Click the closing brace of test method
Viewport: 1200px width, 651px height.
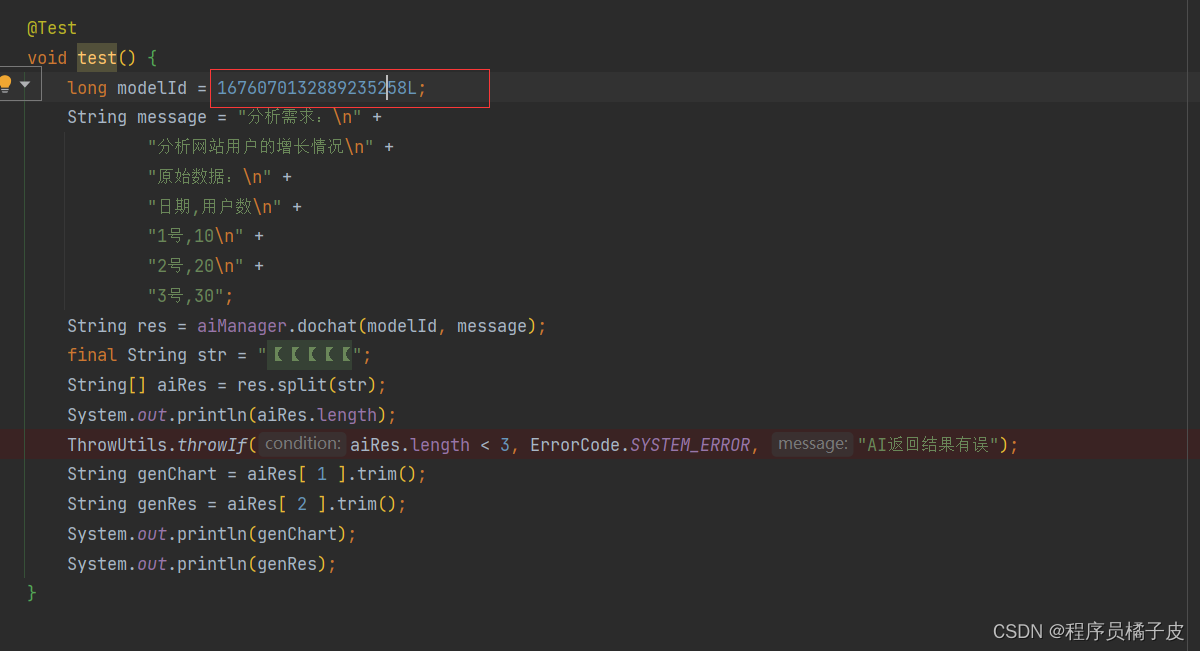point(32,593)
